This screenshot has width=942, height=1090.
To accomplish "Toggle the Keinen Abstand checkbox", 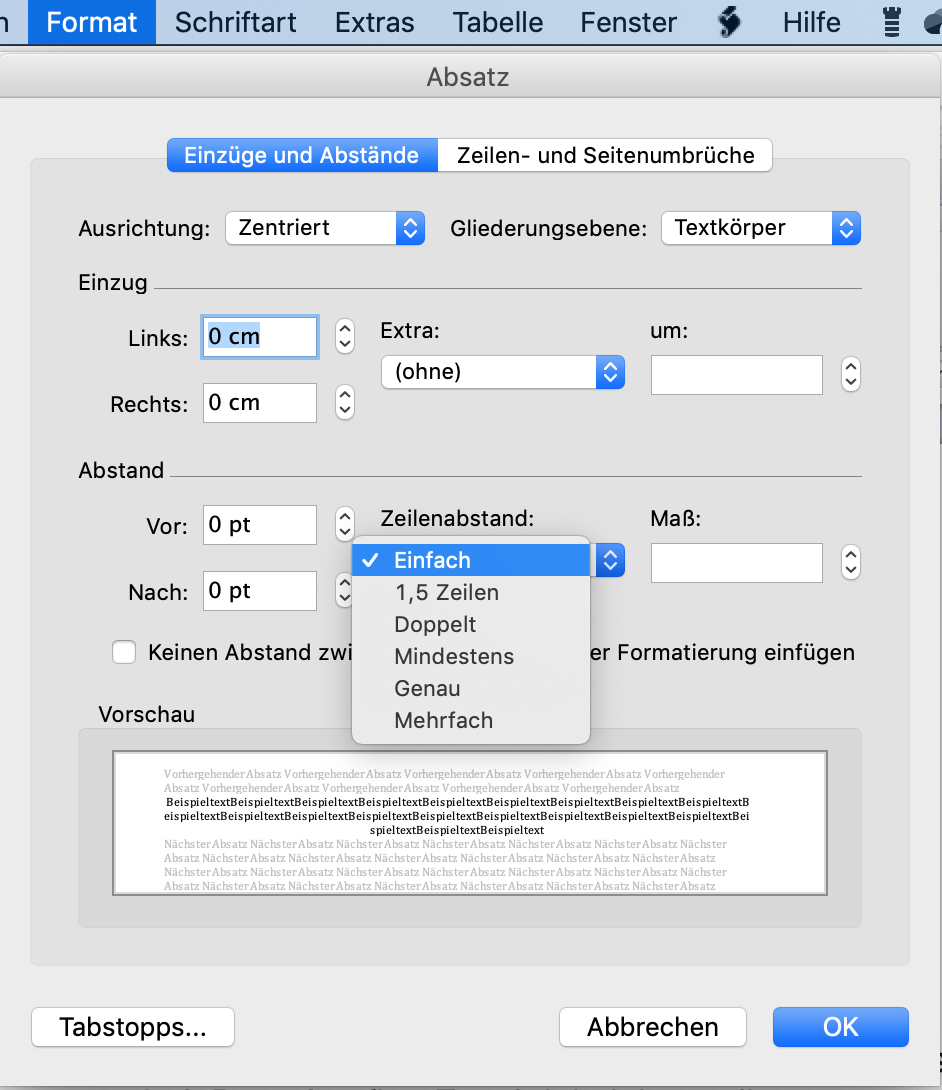I will tap(124, 652).
